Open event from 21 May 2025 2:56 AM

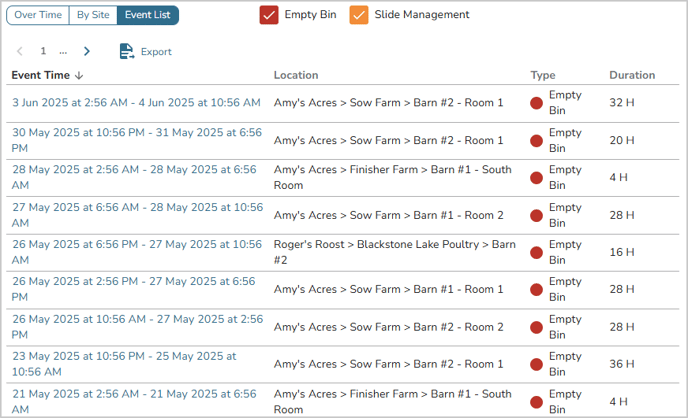tap(134, 401)
